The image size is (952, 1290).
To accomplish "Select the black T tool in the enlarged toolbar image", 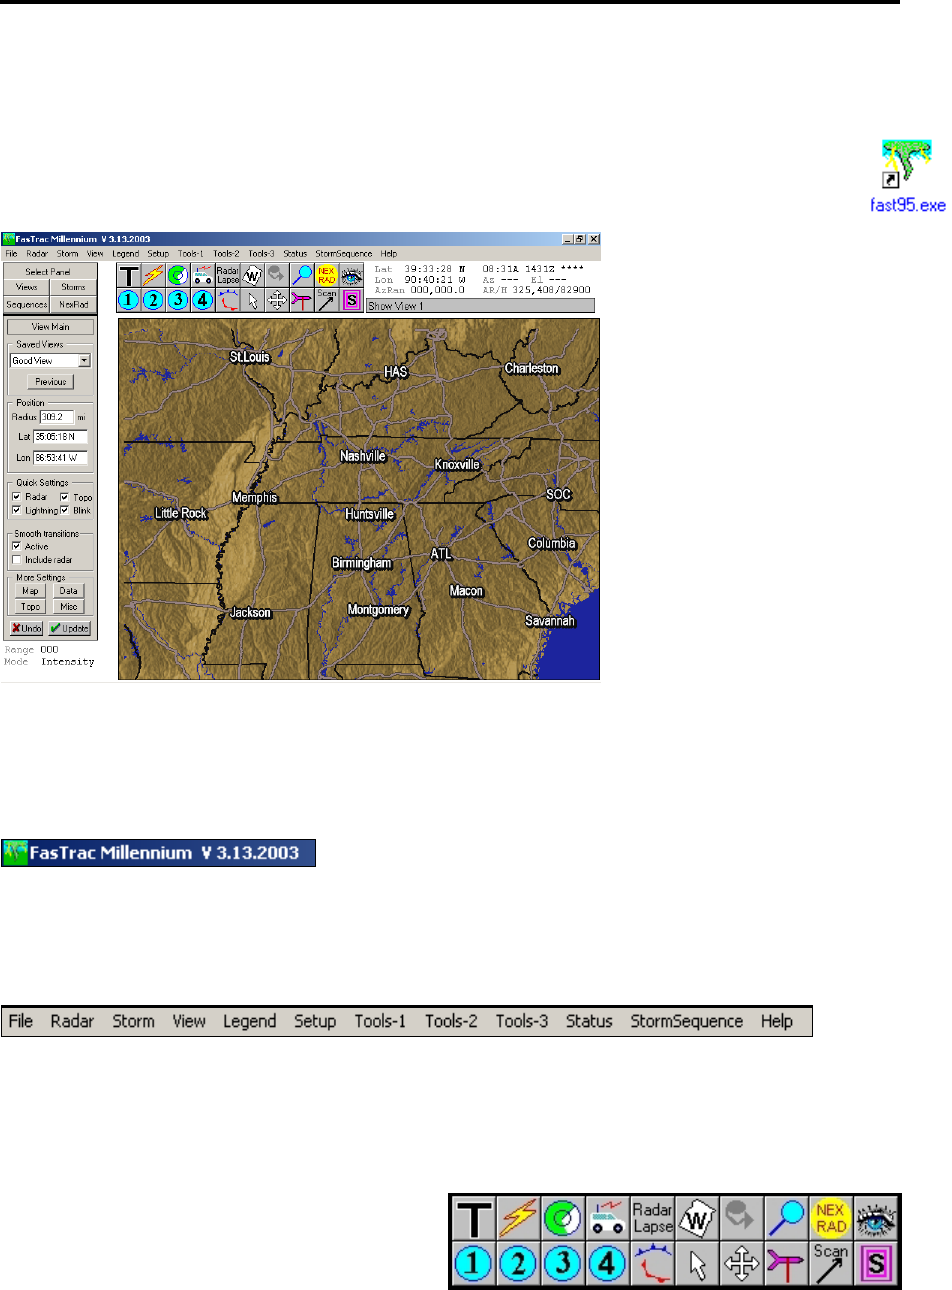I will click(474, 1219).
